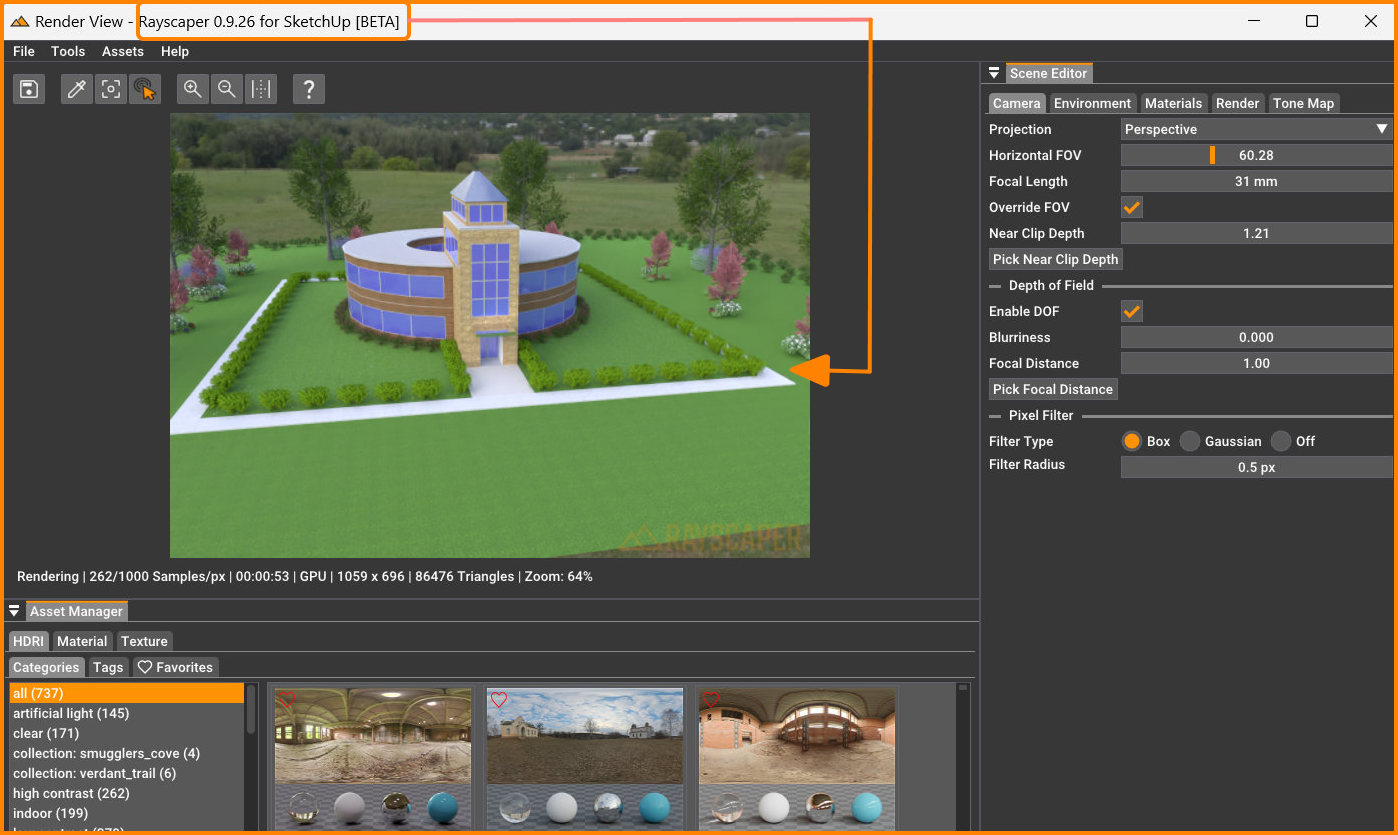
Task: Select 'collection: smugglers_cove (4)' category
Action: pyautogui.click(x=126, y=753)
